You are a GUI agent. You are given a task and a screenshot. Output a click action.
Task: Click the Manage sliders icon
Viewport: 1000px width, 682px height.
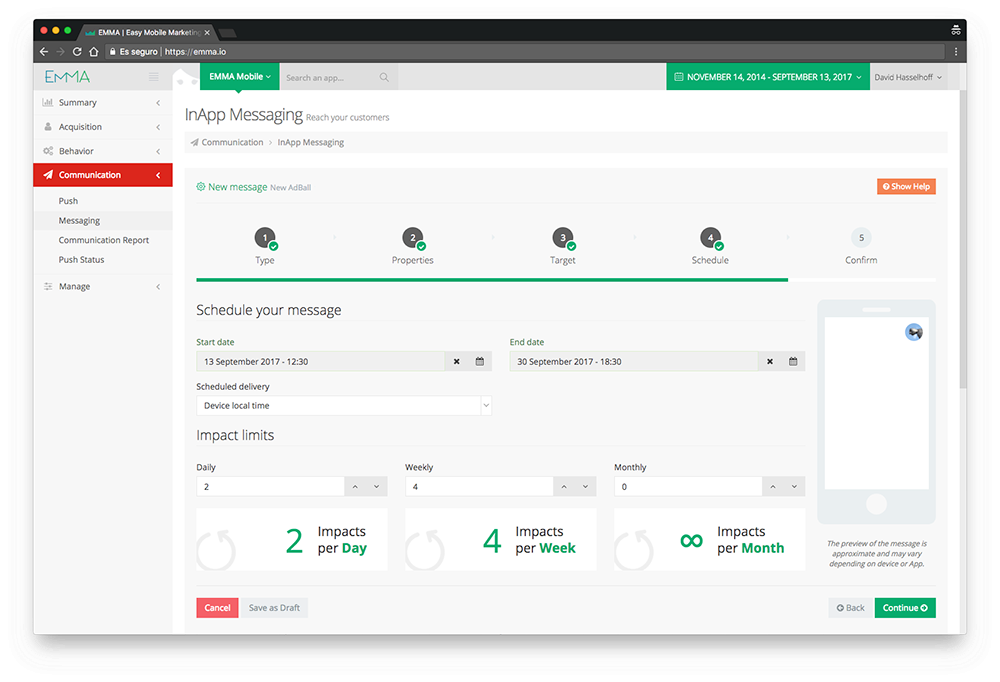(46, 286)
